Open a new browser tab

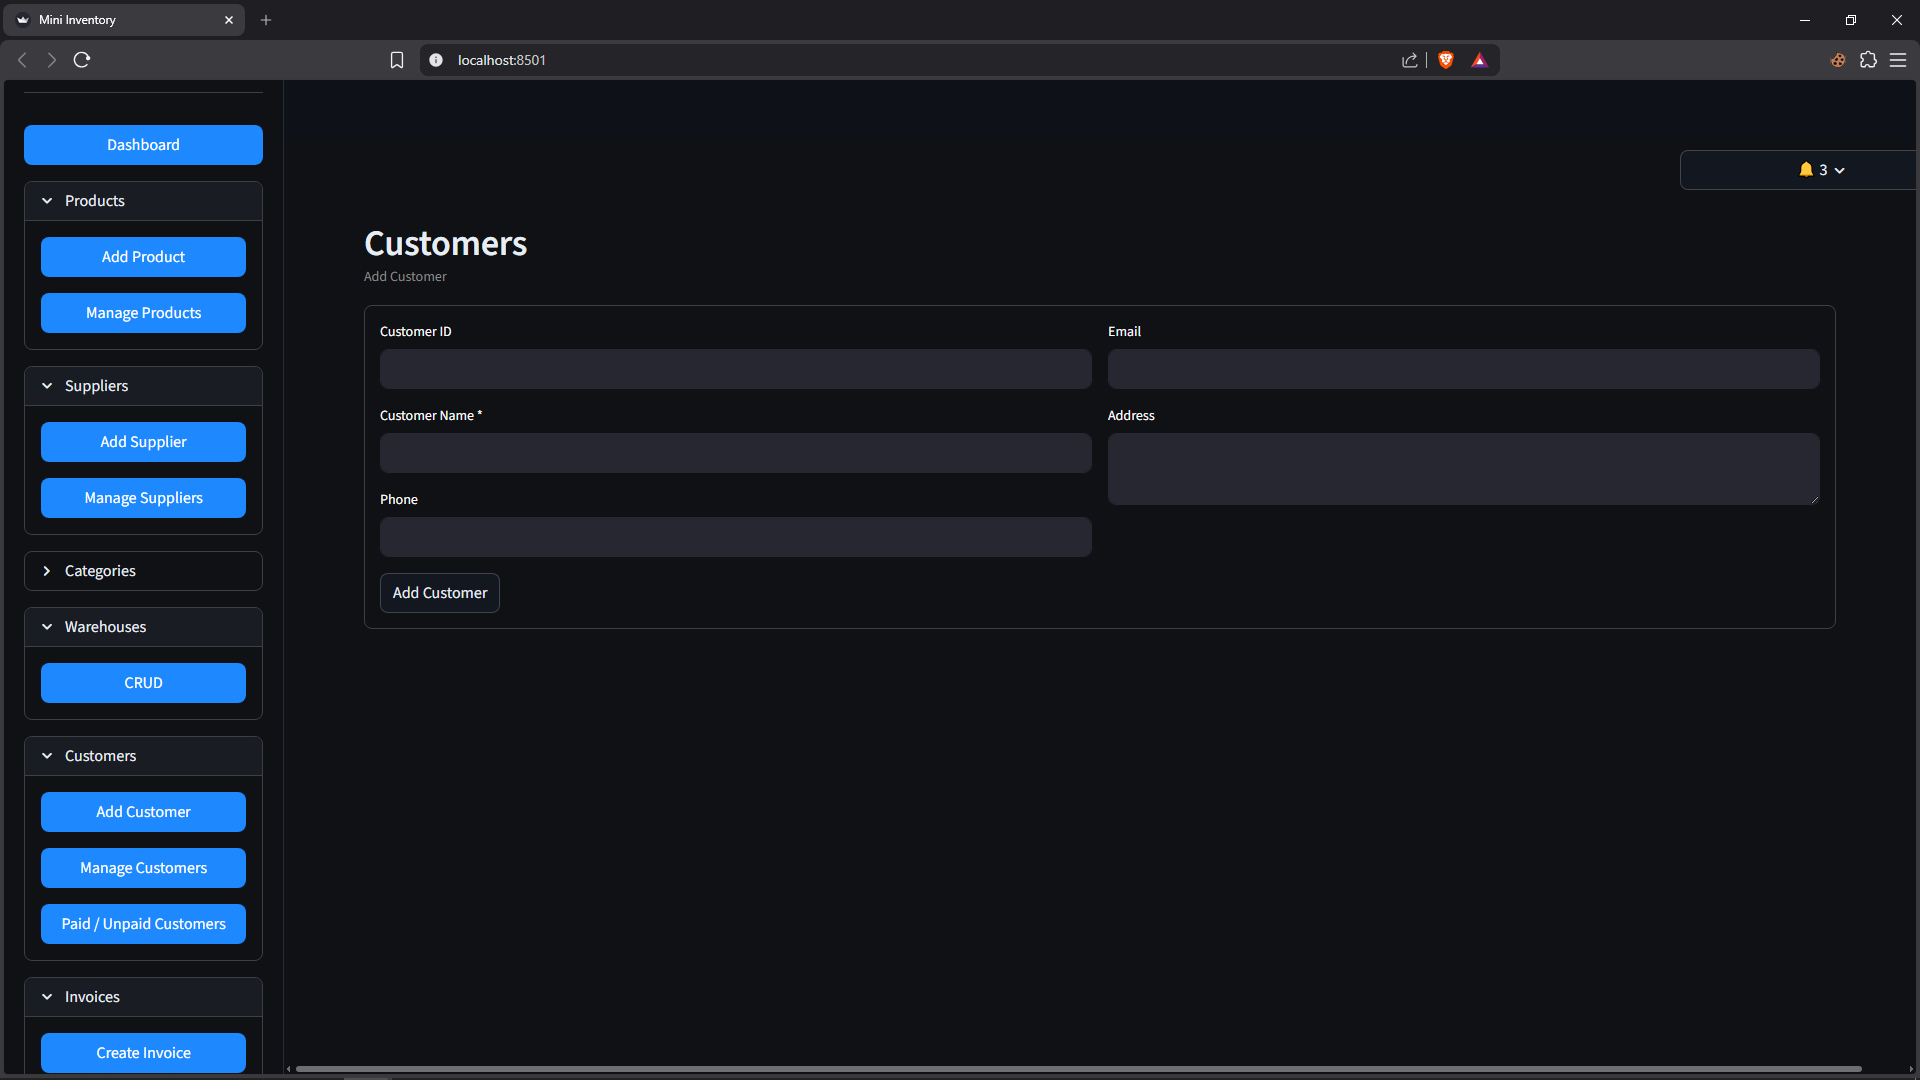click(266, 20)
